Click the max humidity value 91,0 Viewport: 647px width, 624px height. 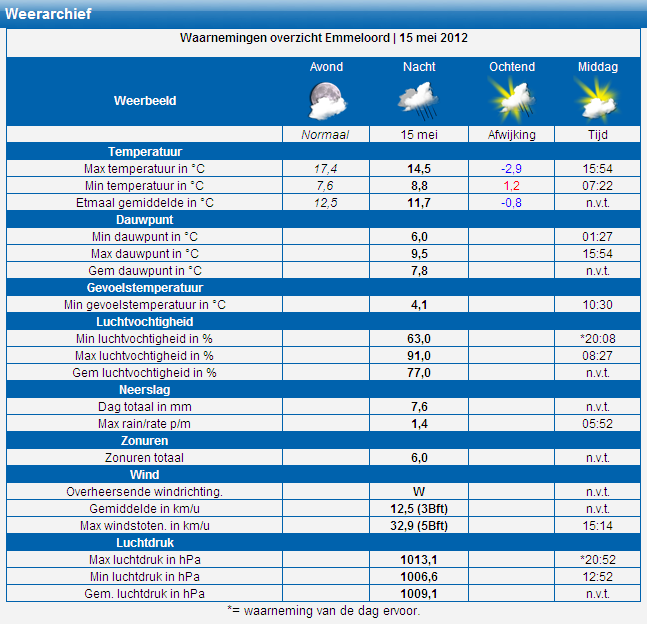[419, 356]
